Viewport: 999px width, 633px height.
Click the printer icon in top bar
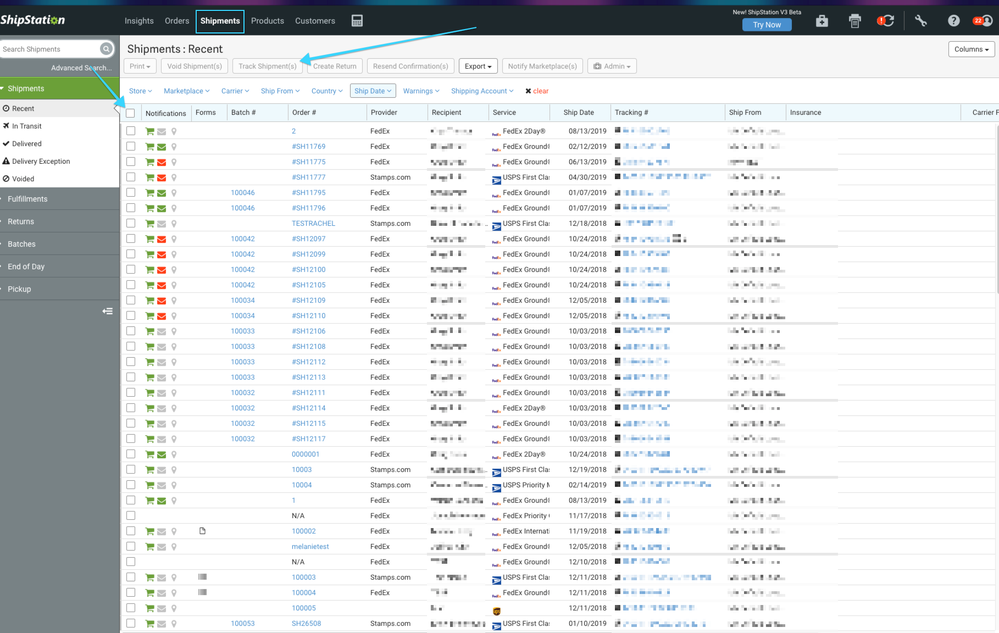(x=854, y=21)
